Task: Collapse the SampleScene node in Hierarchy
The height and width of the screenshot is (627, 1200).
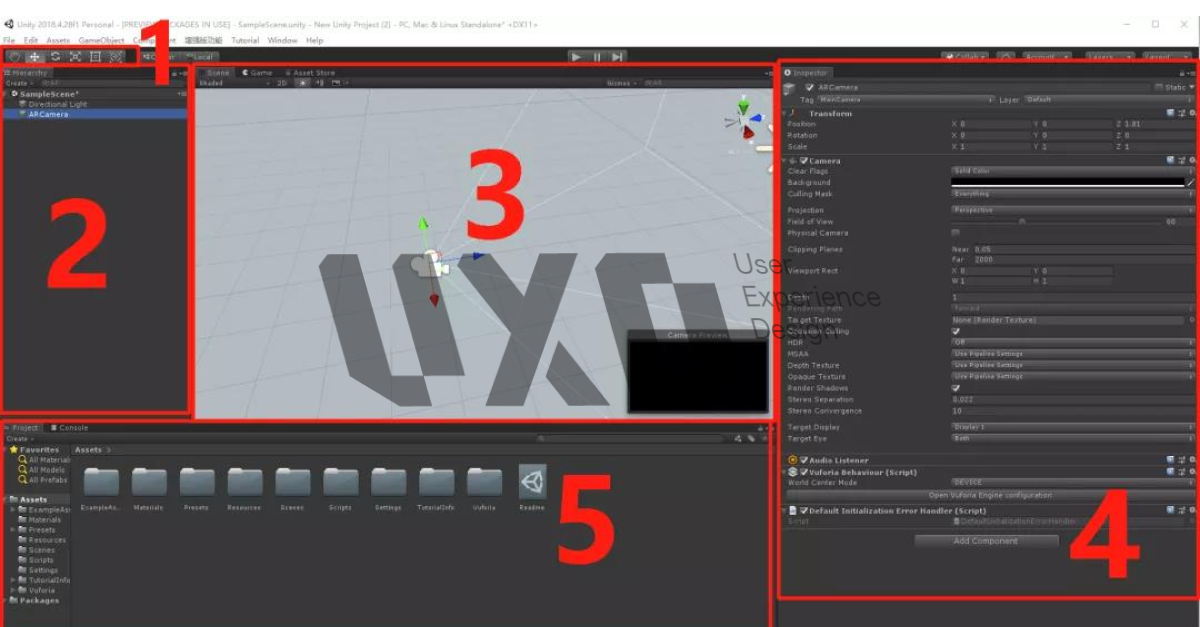Action: tap(7, 94)
